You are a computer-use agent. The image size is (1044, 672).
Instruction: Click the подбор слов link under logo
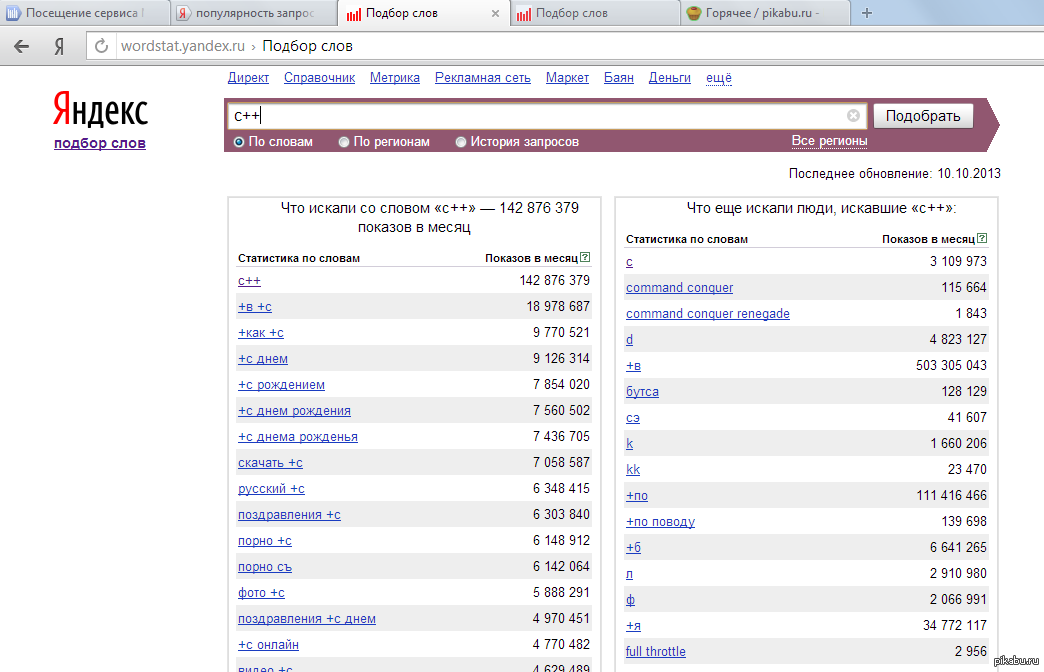tap(100, 143)
